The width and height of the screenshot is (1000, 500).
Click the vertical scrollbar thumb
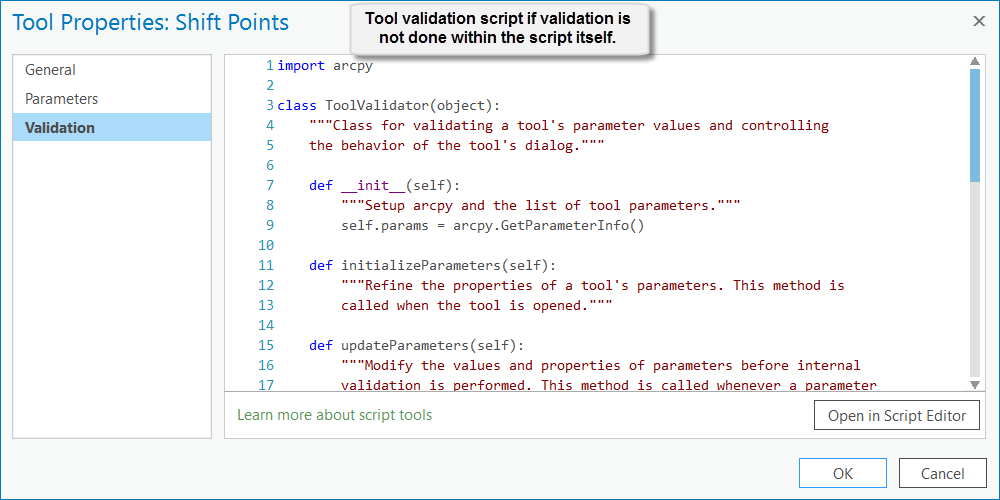click(974, 126)
